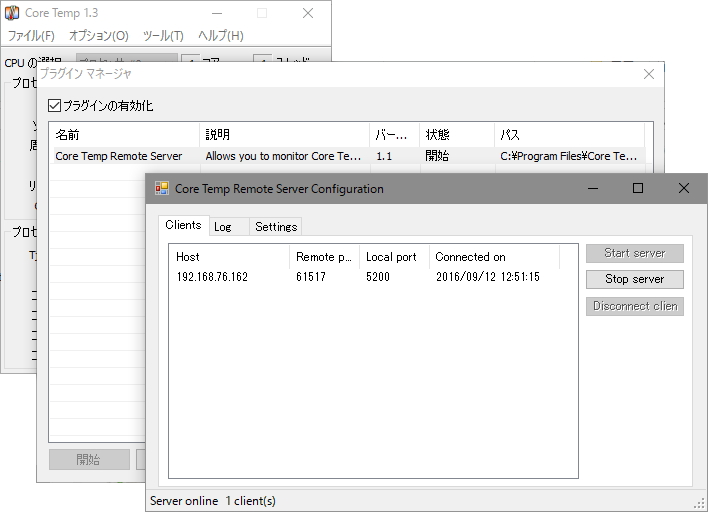The image size is (708, 512).
Task: Select client host 192.168.76.162
Action: coord(212,277)
